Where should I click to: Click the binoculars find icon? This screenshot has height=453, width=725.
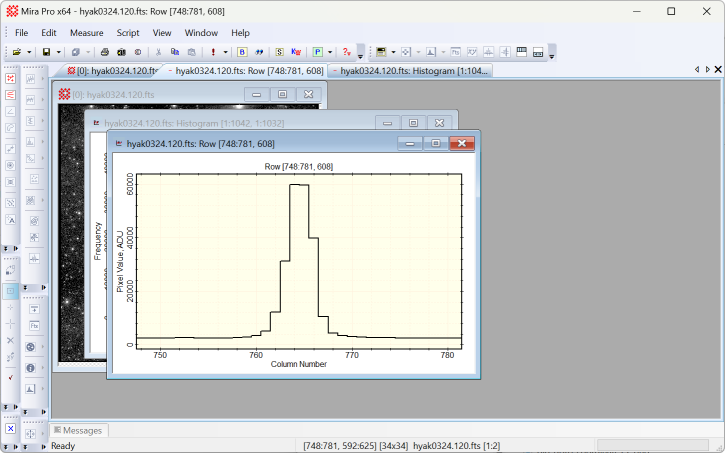tap(259, 52)
